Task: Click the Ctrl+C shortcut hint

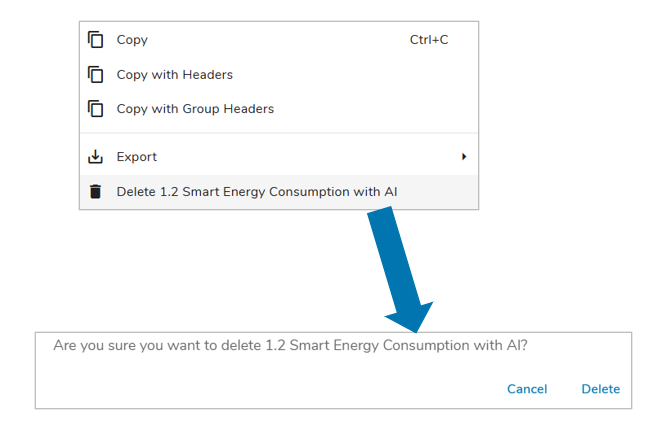Action: (429, 40)
